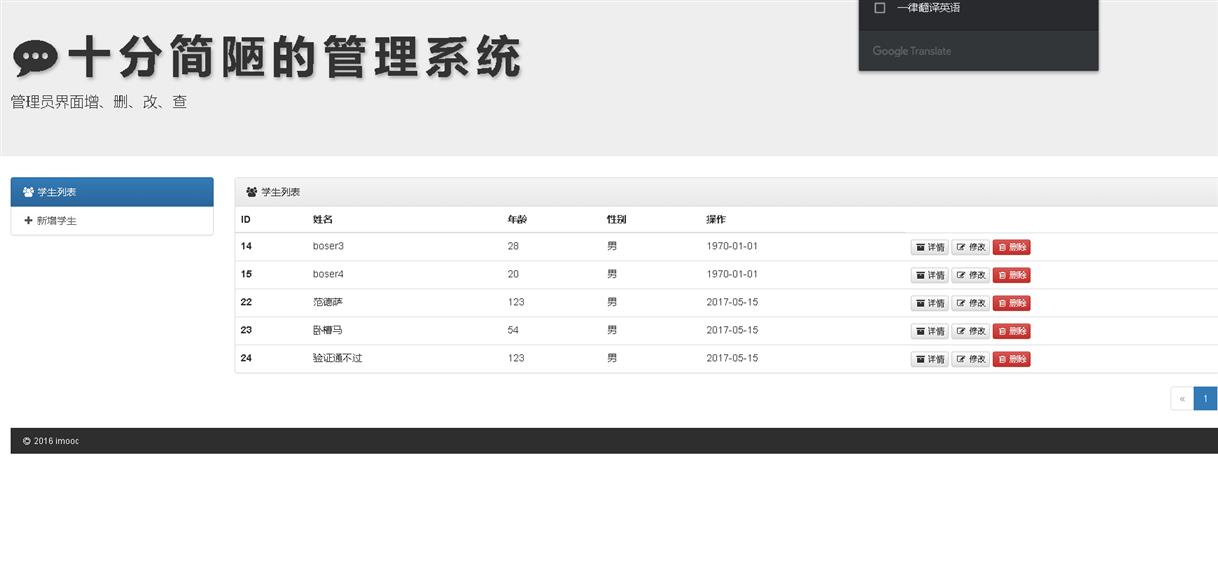Select page 1 in pagination
1218x574 pixels.
(1205, 399)
